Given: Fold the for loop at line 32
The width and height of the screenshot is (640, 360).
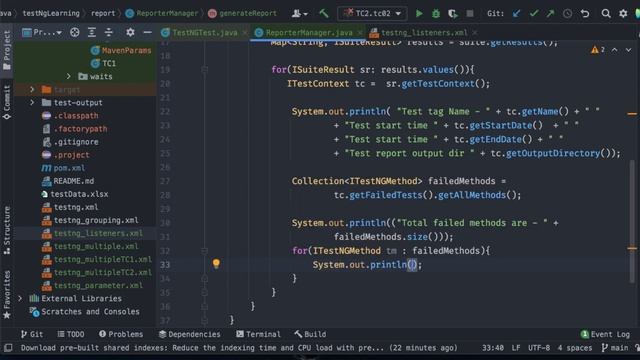Looking at the screenshot, I should click(204, 251).
